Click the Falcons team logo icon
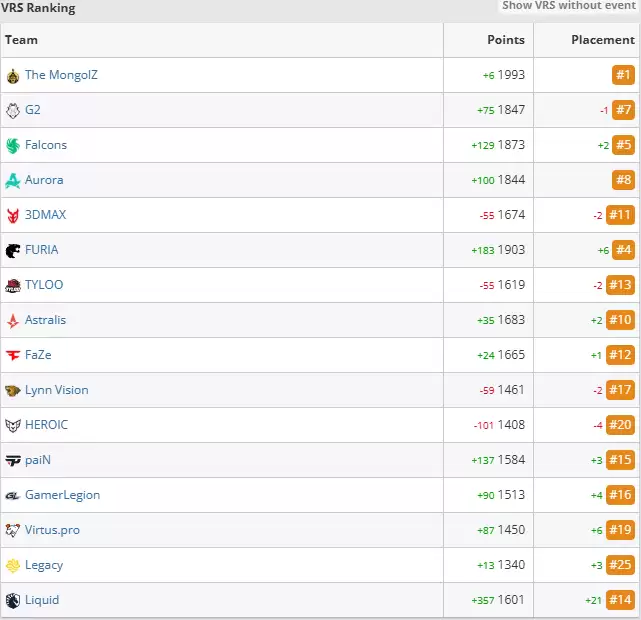The image size is (641, 620). coord(12,146)
